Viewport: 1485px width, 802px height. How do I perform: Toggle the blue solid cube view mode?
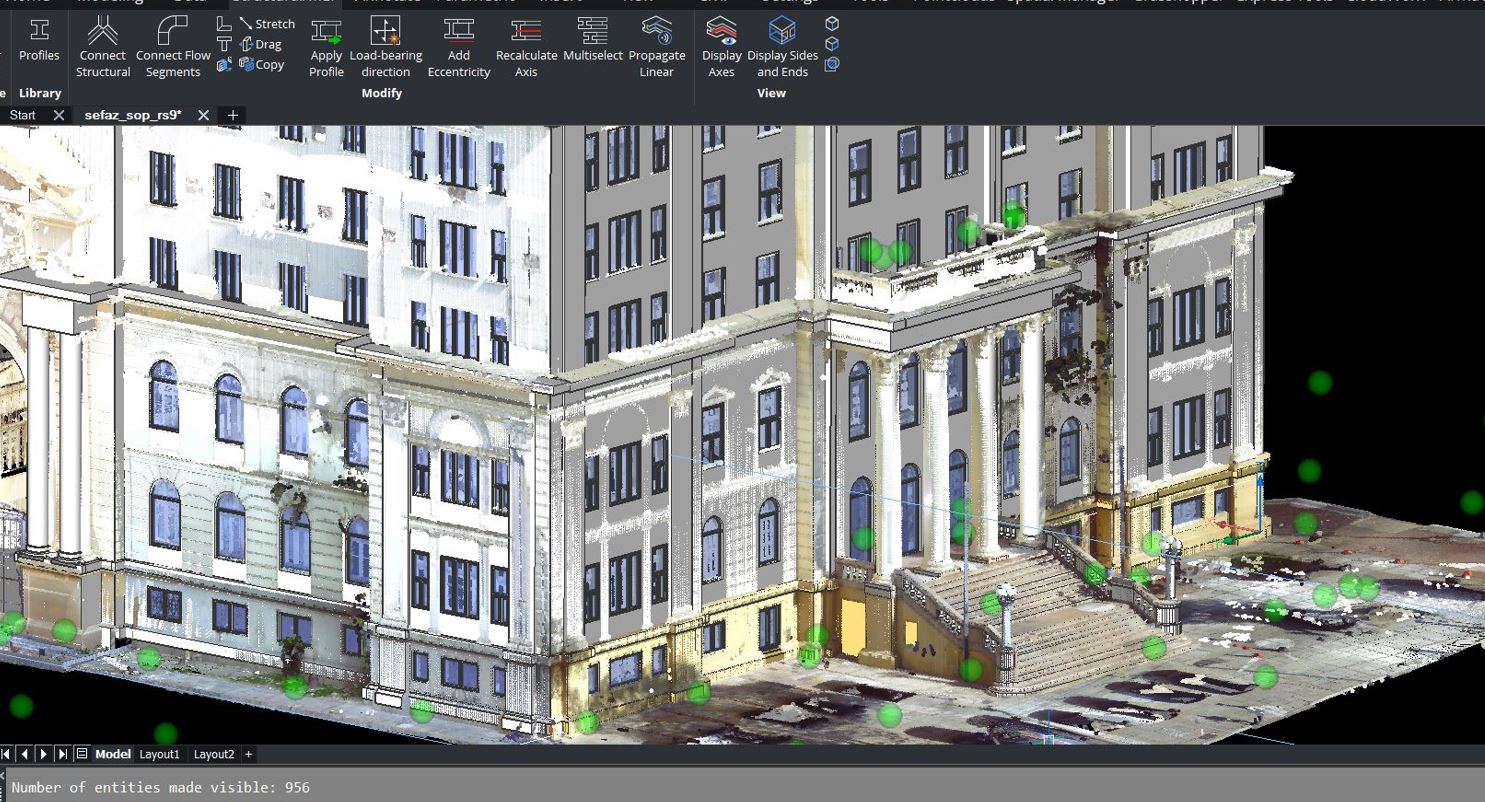tap(832, 44)
